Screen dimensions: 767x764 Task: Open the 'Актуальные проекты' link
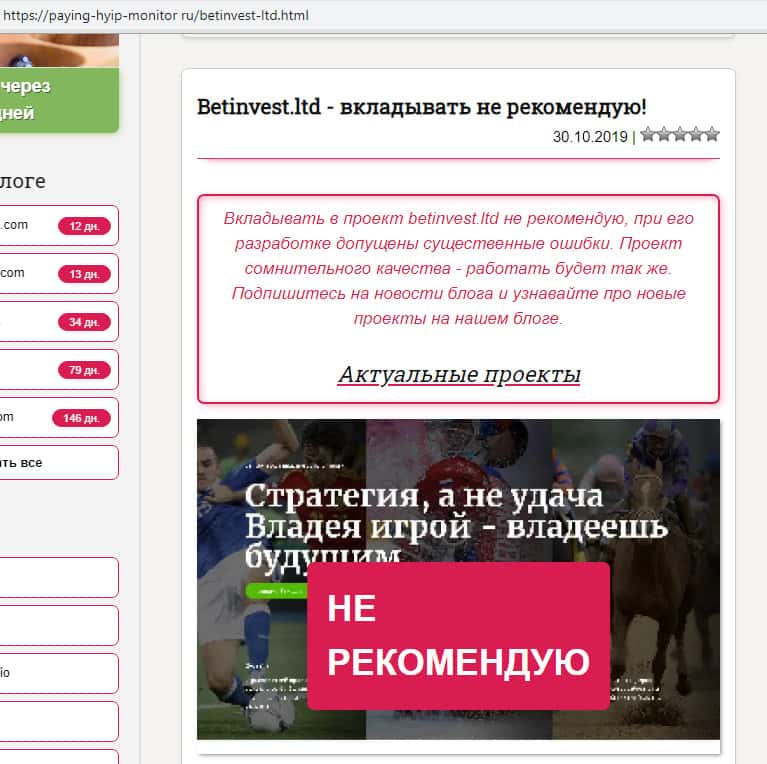point(459,375)
